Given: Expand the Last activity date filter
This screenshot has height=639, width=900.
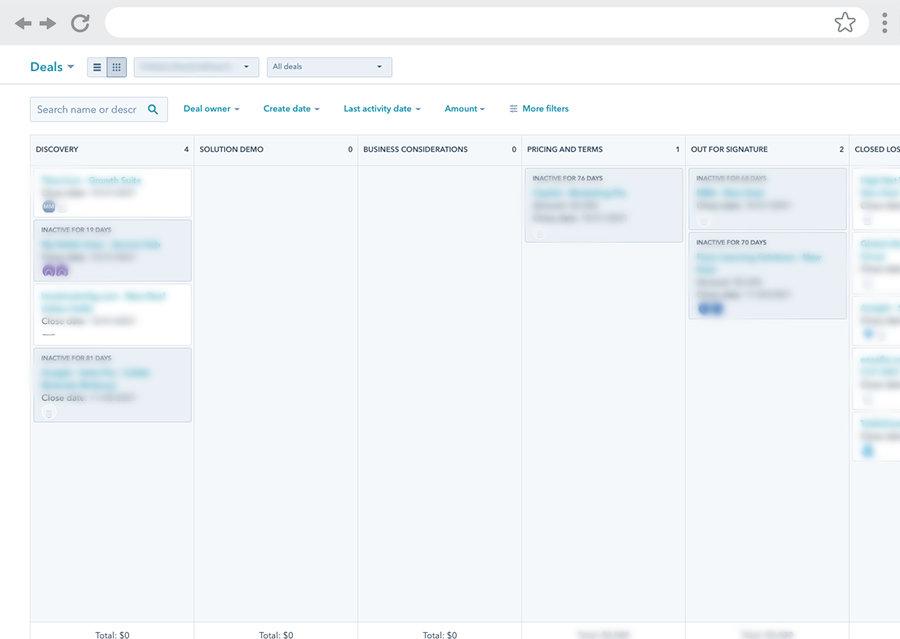Looking at the screenshot, I should coord(382,109).
